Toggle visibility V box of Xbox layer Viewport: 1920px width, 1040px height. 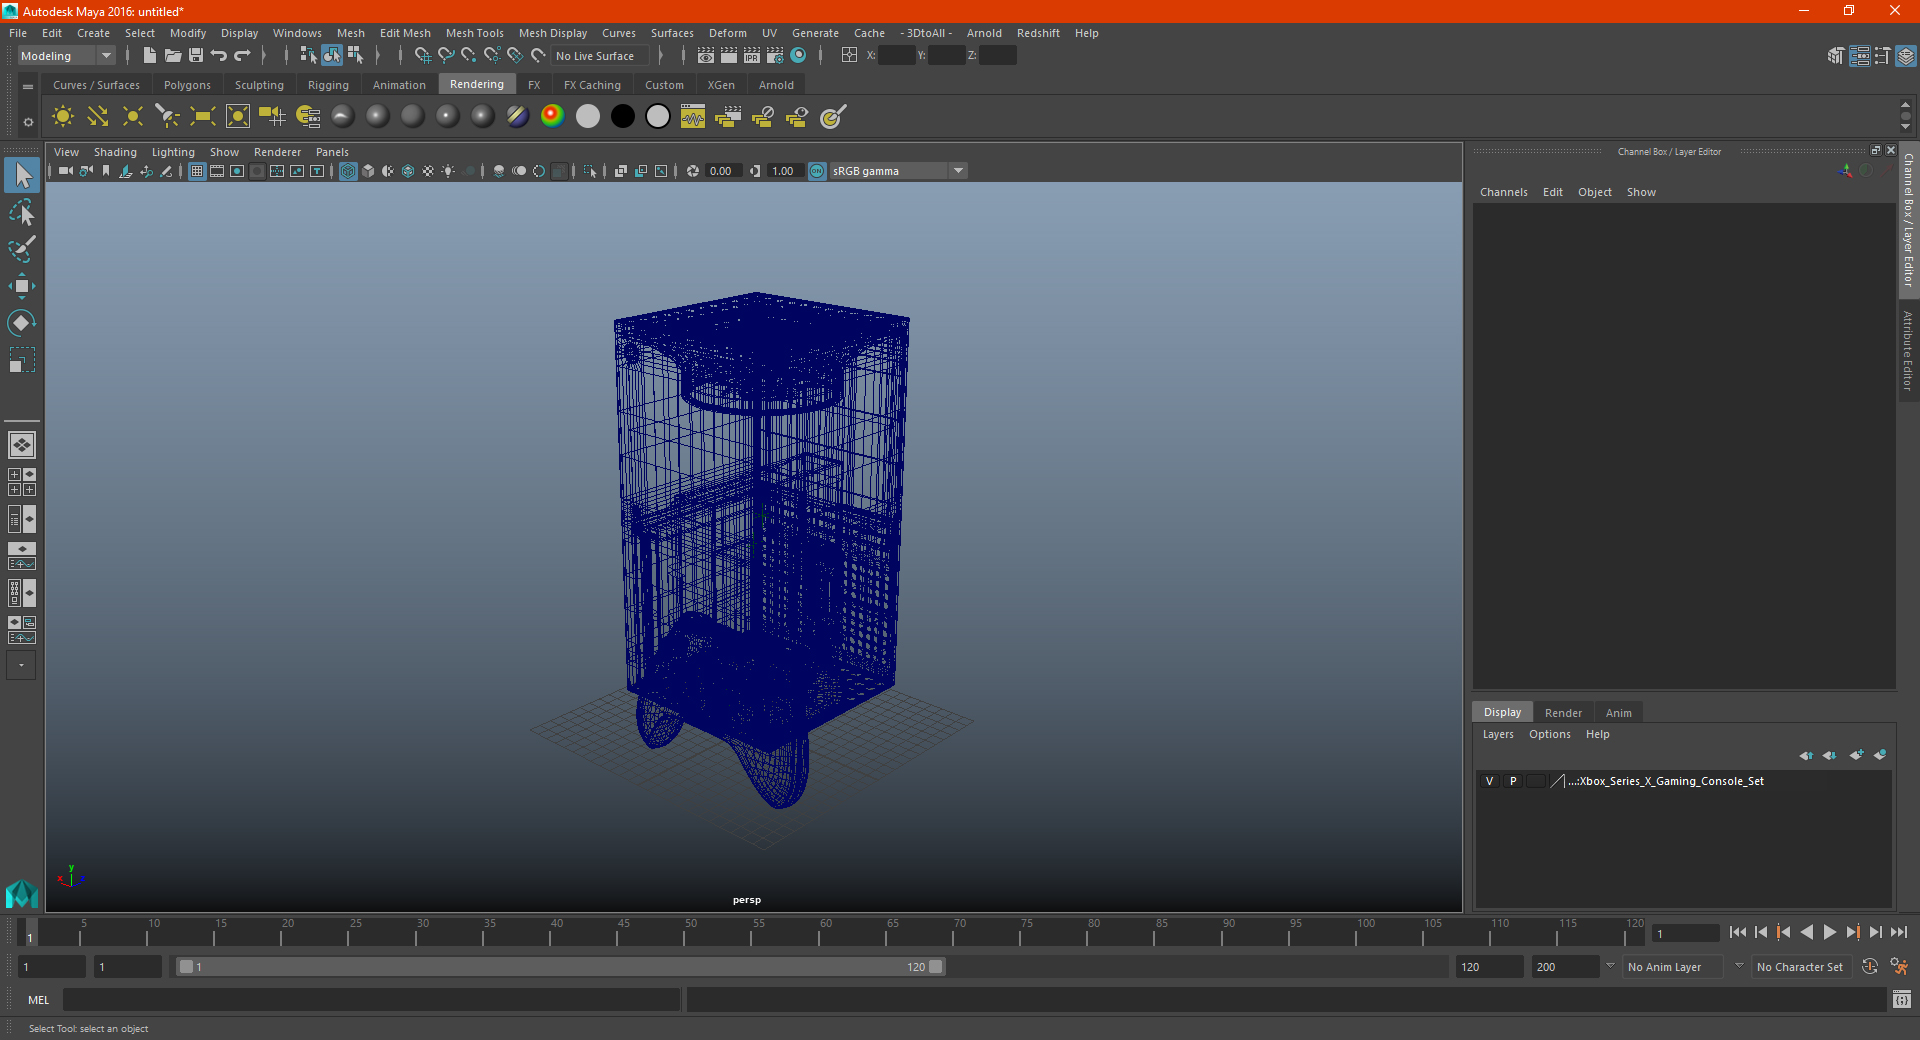[x=1489, y=781]
